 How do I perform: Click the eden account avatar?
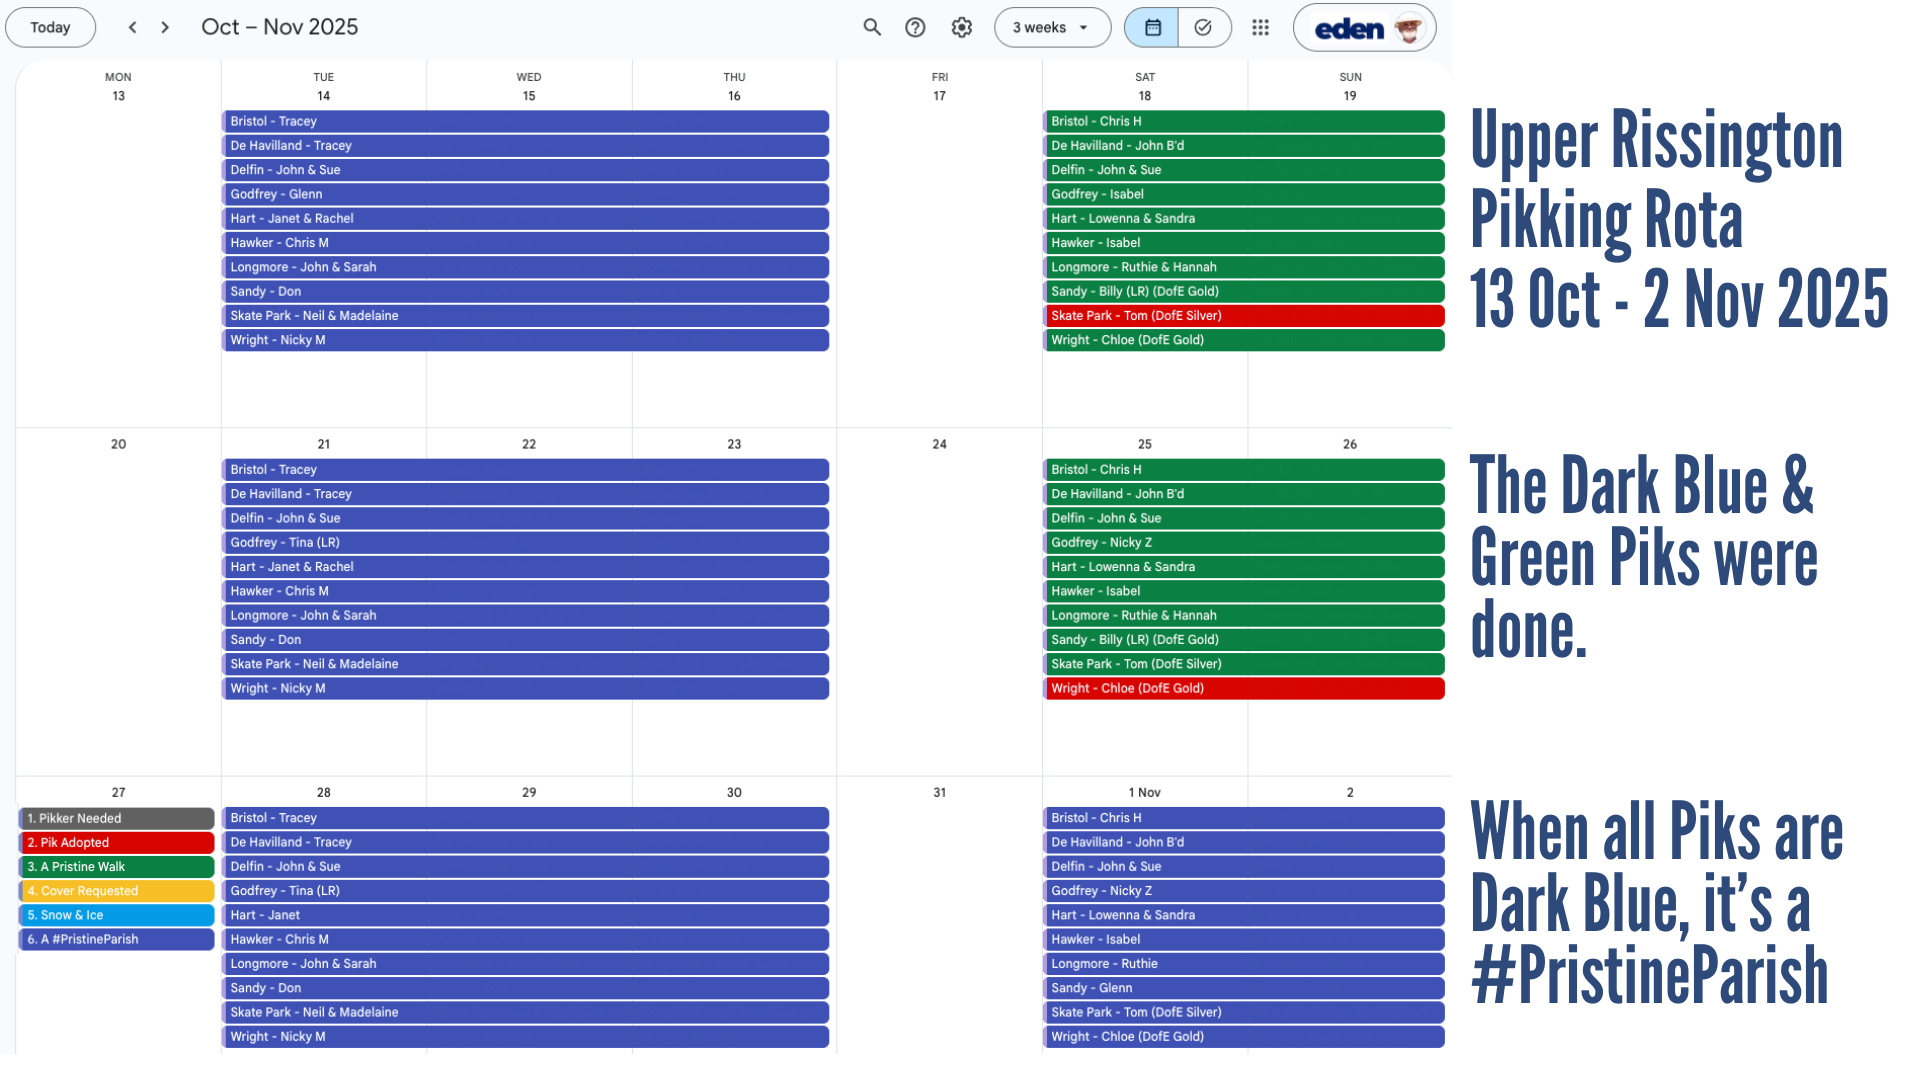(1408, 28)
